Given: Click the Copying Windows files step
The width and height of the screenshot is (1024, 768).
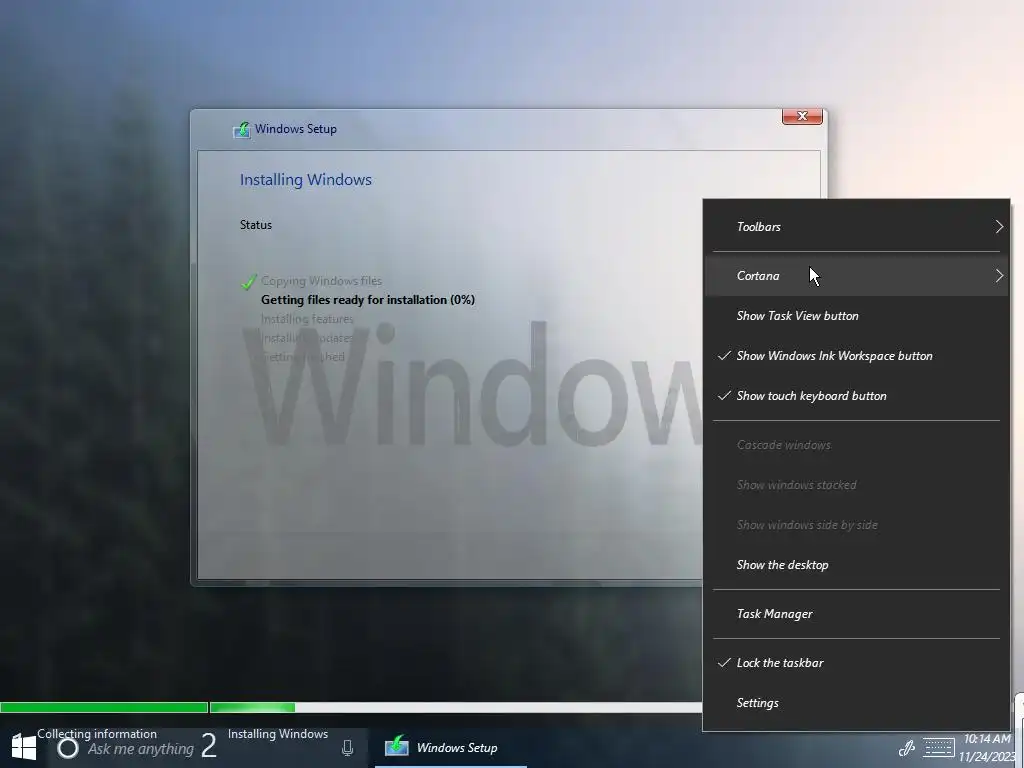Looking at the screenshot, I should pos(321,281).
